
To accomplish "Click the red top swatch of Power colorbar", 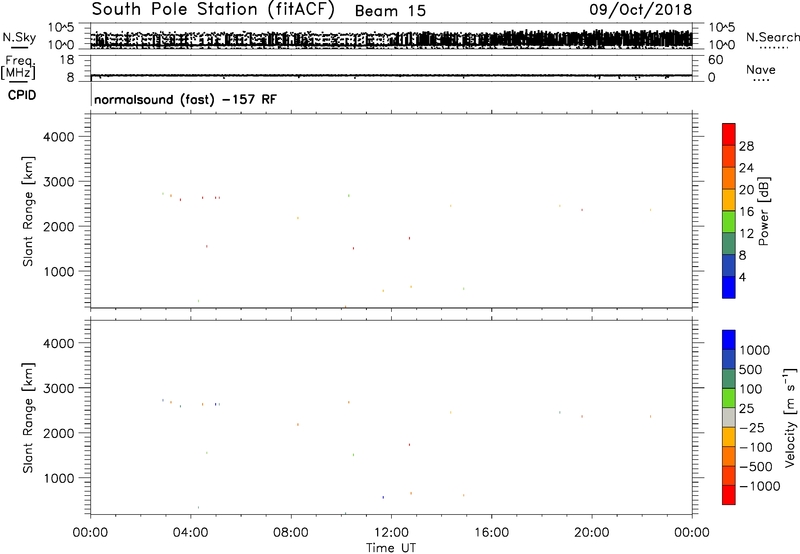I will 728,134.
